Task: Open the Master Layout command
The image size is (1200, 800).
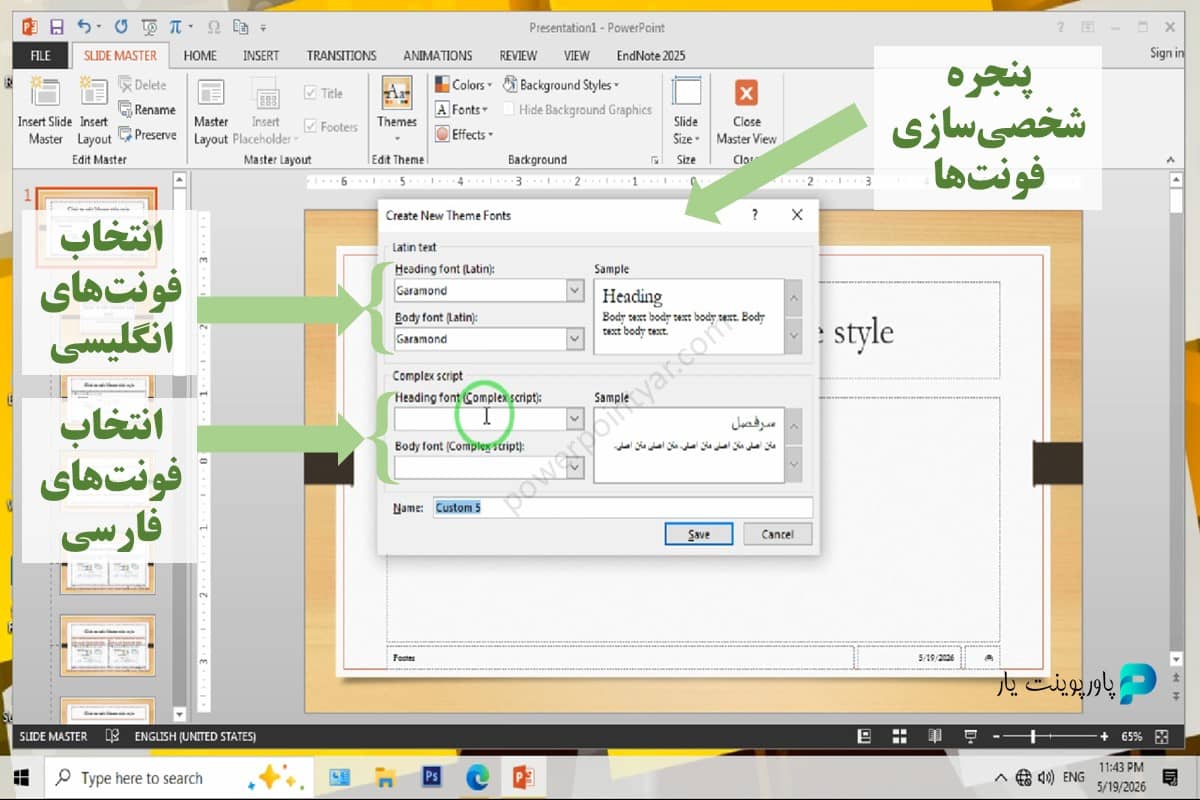Action: point(211,112)
